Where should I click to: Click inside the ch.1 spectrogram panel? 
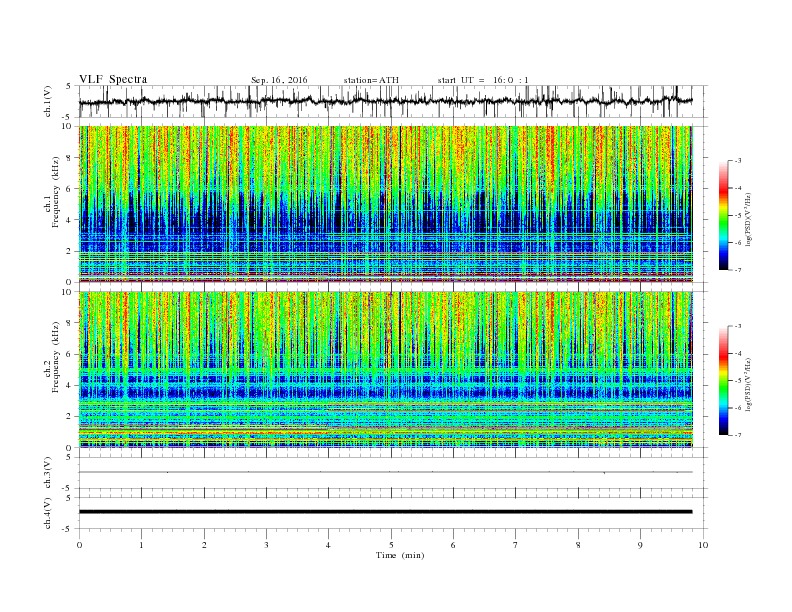pos(386,204)
